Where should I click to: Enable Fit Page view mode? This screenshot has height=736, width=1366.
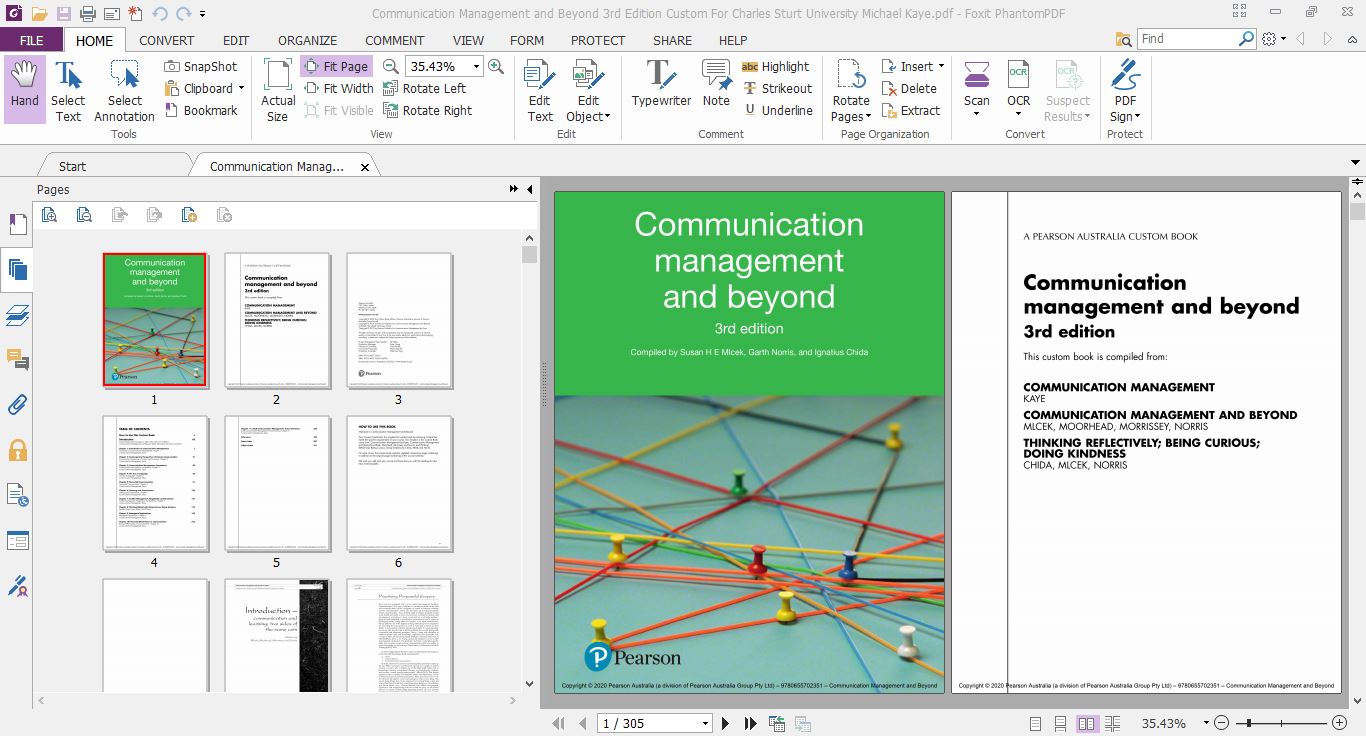336,66
